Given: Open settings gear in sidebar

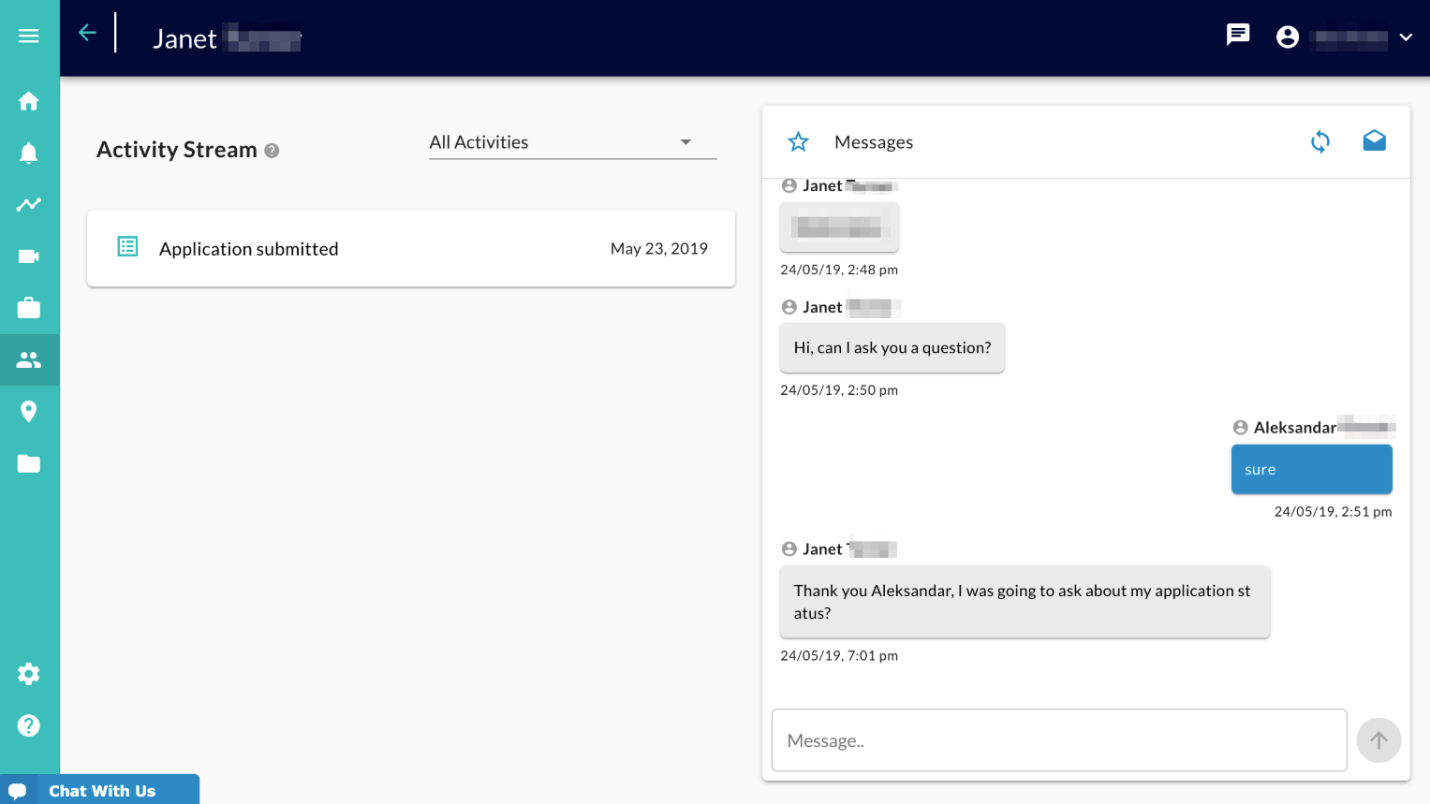Looking at the screenshot, I should pos(29,674).
